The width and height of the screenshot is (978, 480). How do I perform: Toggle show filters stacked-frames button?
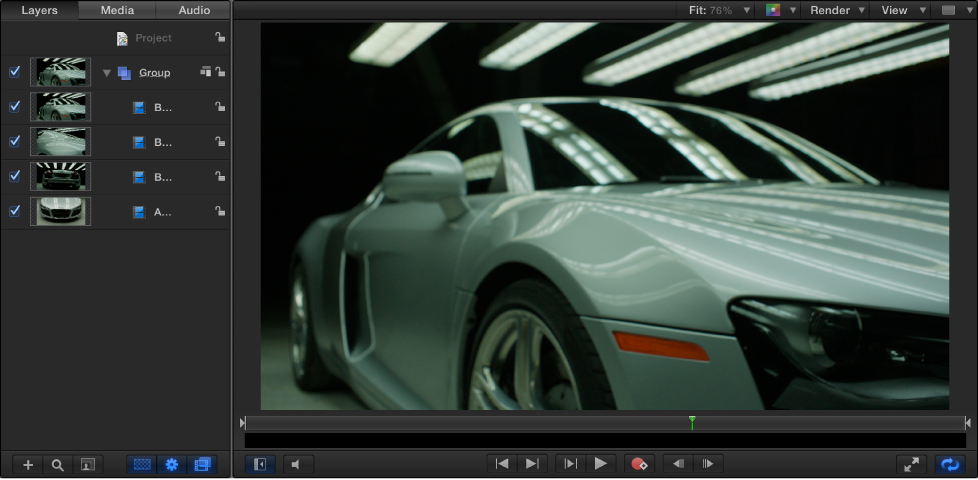[202, 464]
